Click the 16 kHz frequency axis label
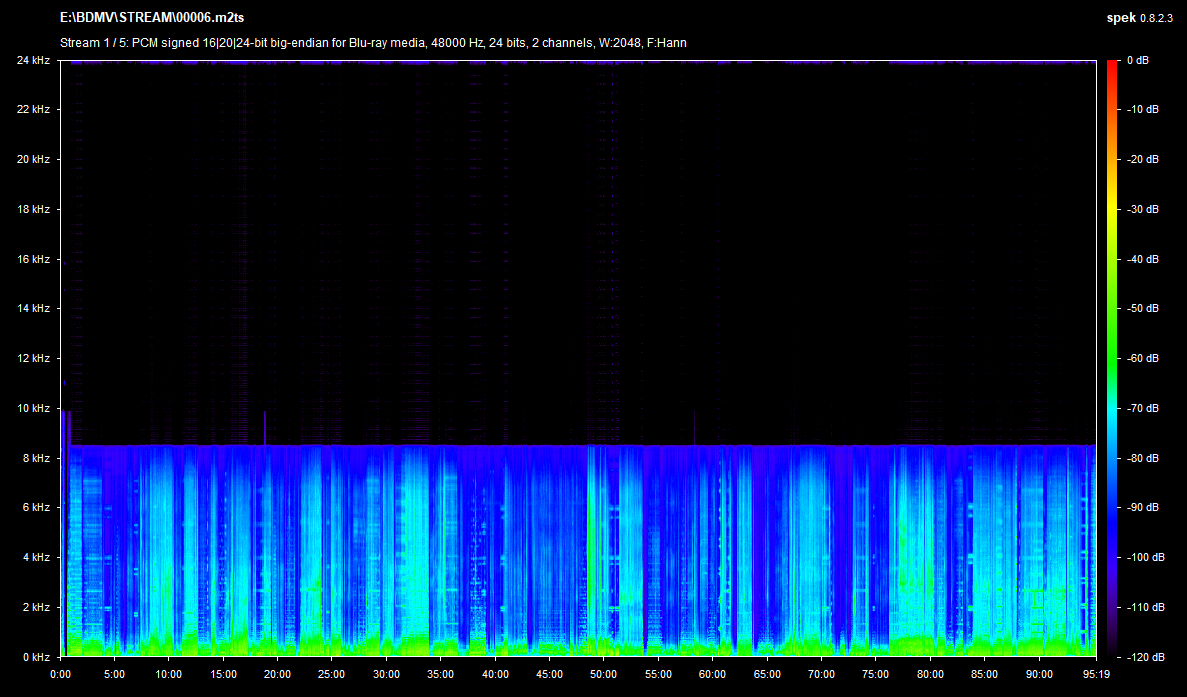 pyautogui.click(x=33, y=259)
